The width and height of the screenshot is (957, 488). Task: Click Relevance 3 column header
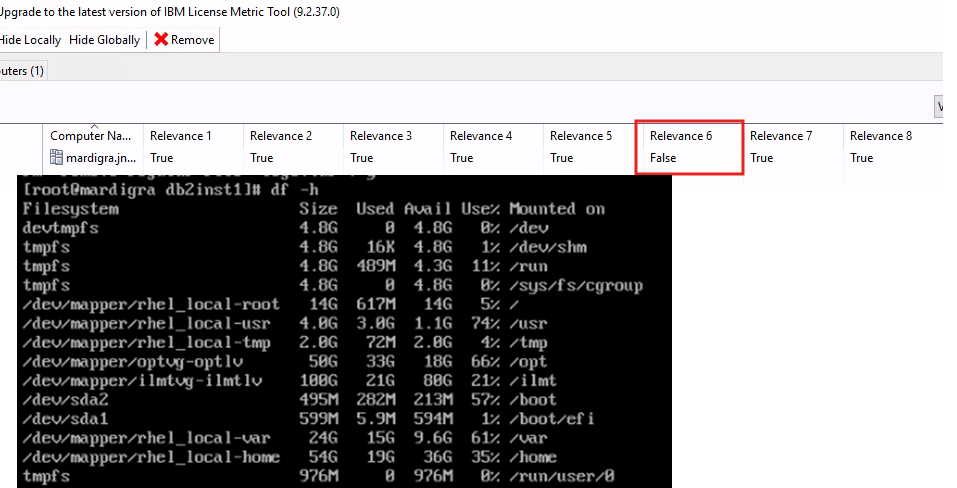coord(381,135)
